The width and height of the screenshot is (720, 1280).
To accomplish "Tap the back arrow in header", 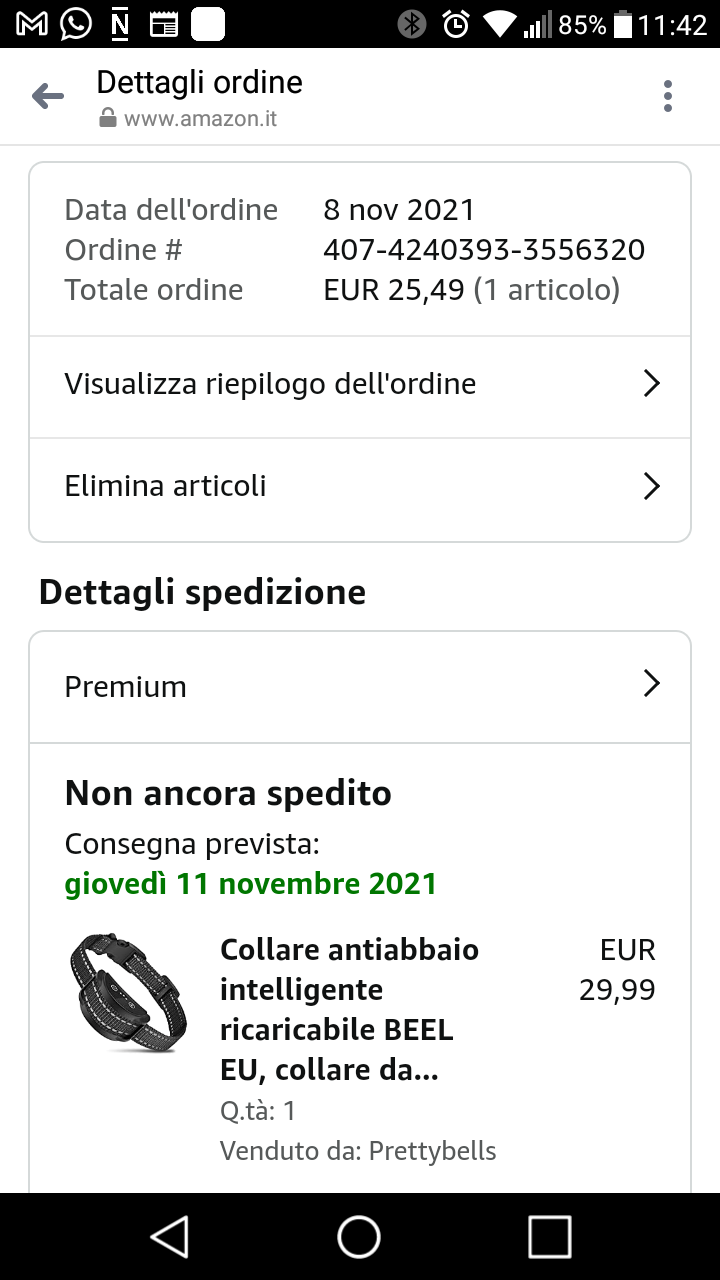I will [48, 96].
